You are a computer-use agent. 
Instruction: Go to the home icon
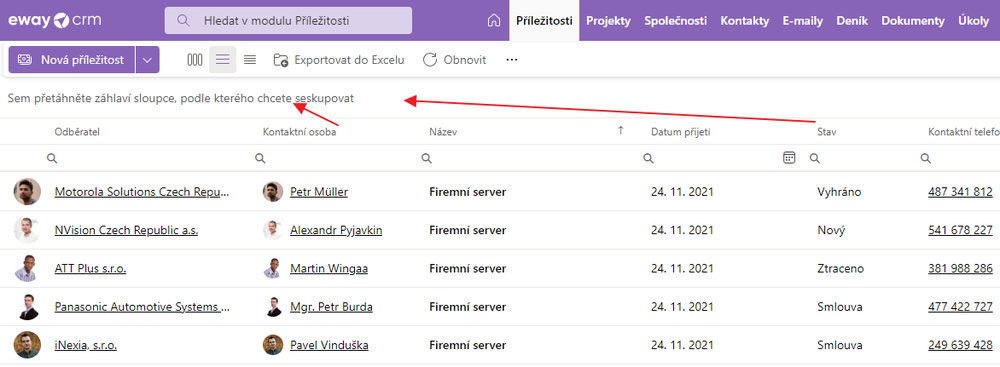click(493, 20)
